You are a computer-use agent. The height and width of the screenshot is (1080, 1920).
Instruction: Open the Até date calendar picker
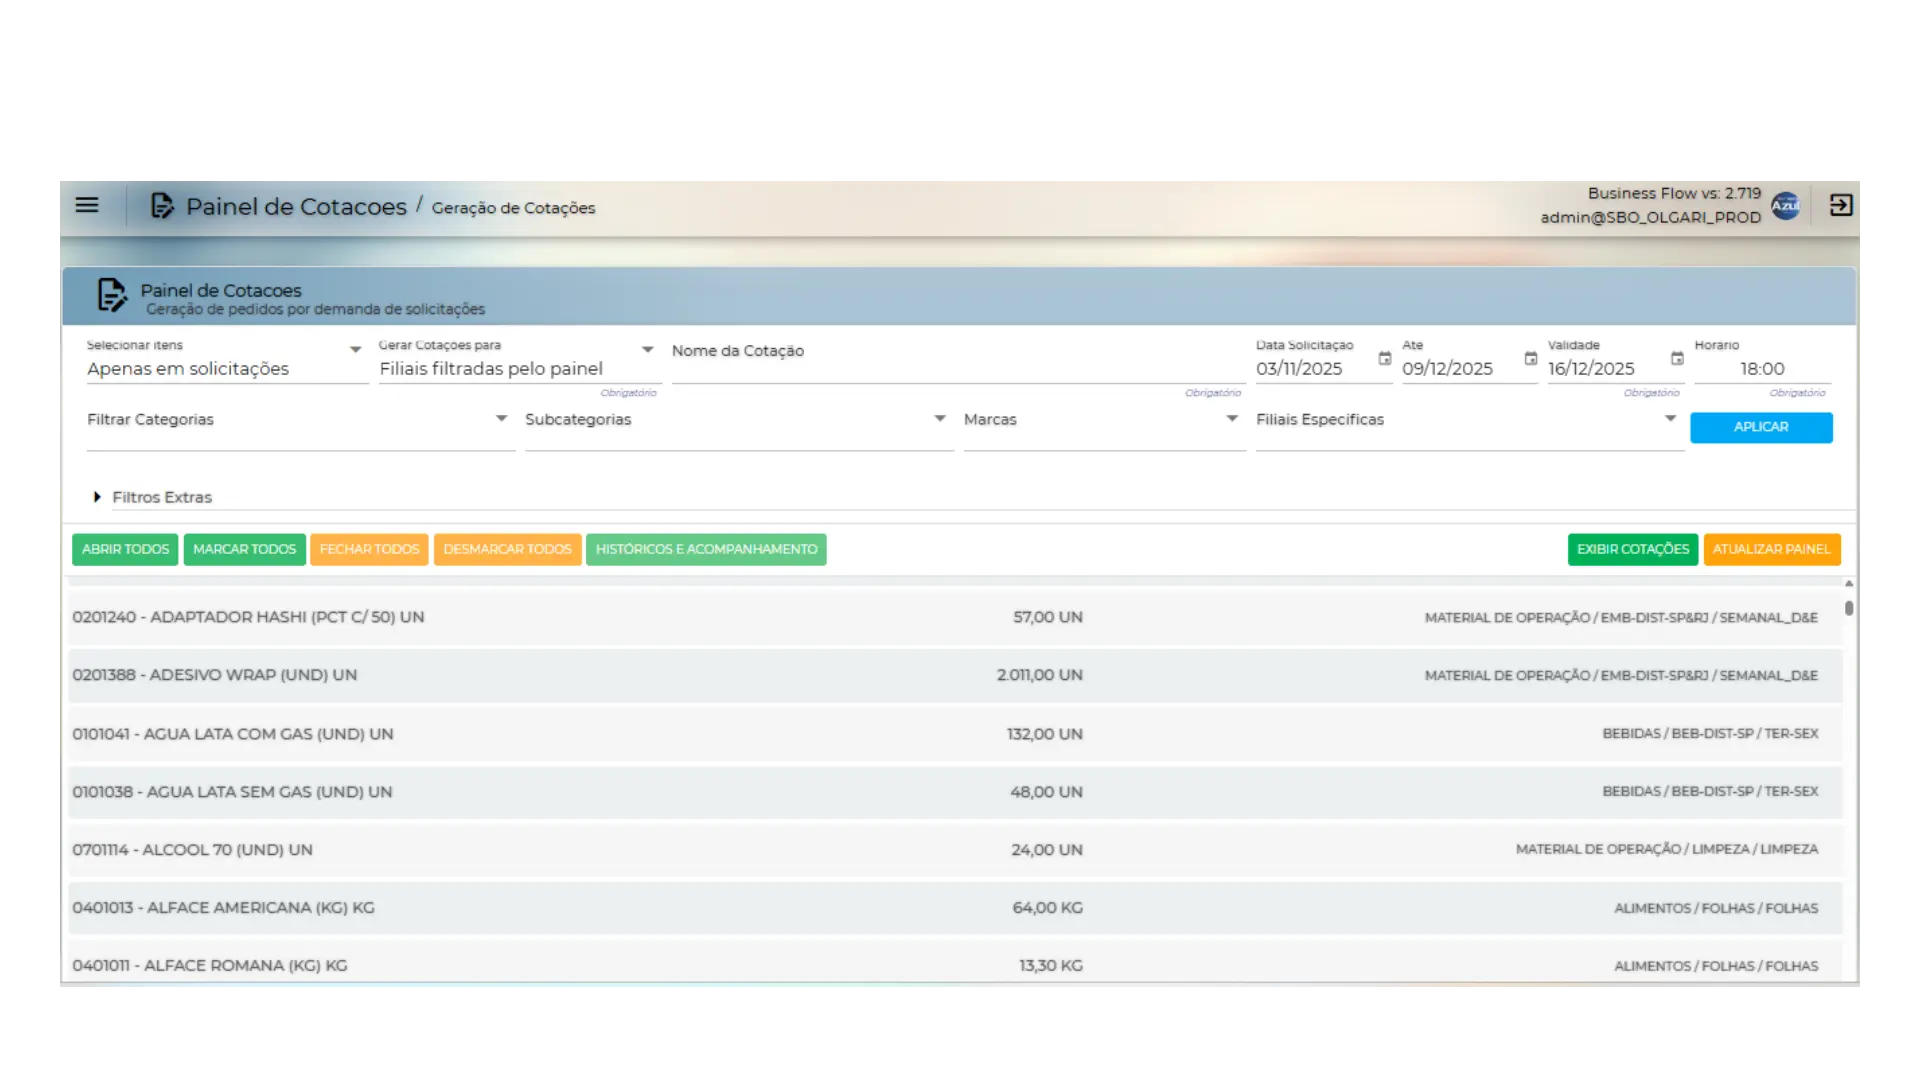(1530, 359)
